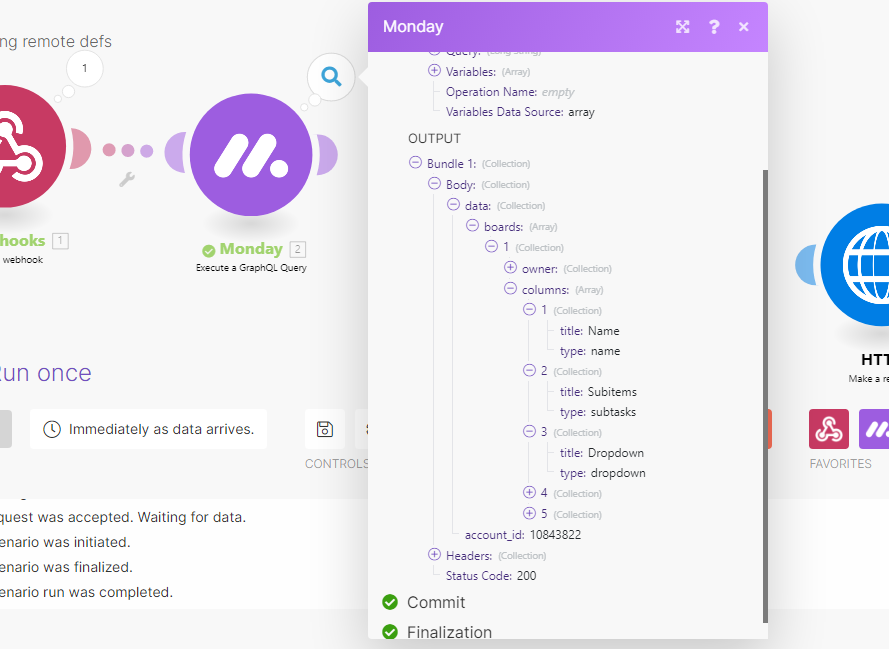This screenshot has height=649, width=889.
Task: Click the 'Run once' label
Action: [x=45, y=373]
